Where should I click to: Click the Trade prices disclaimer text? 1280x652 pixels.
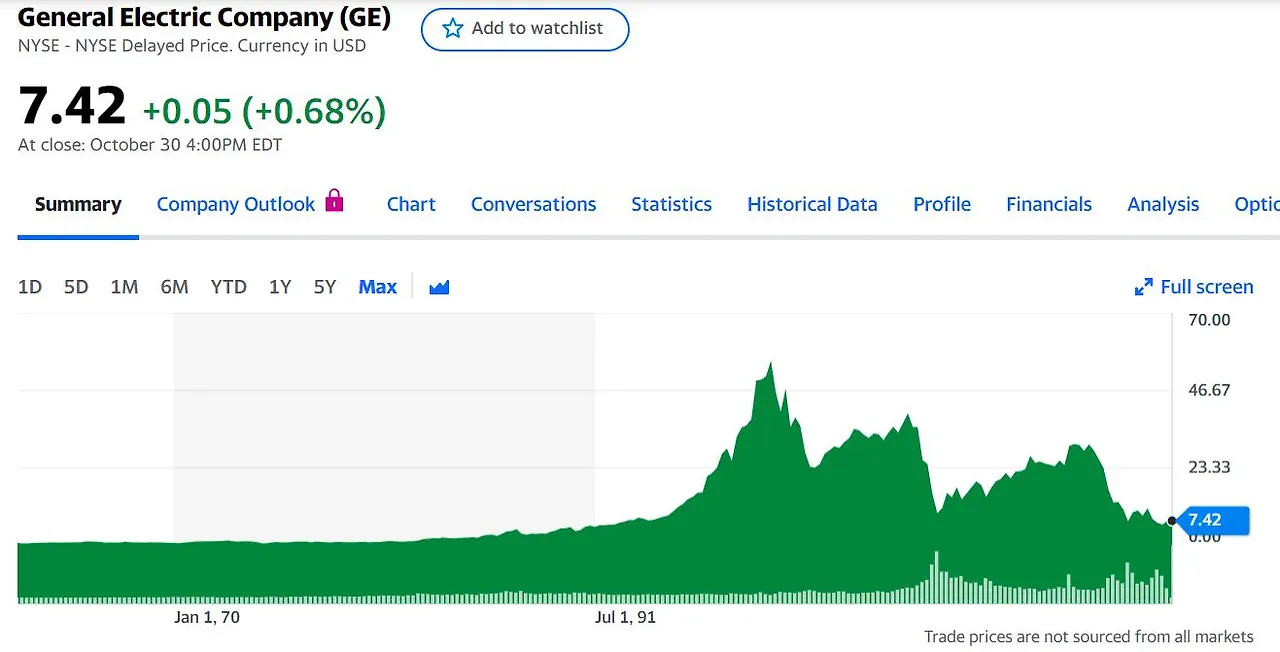tap(1088, 637)
